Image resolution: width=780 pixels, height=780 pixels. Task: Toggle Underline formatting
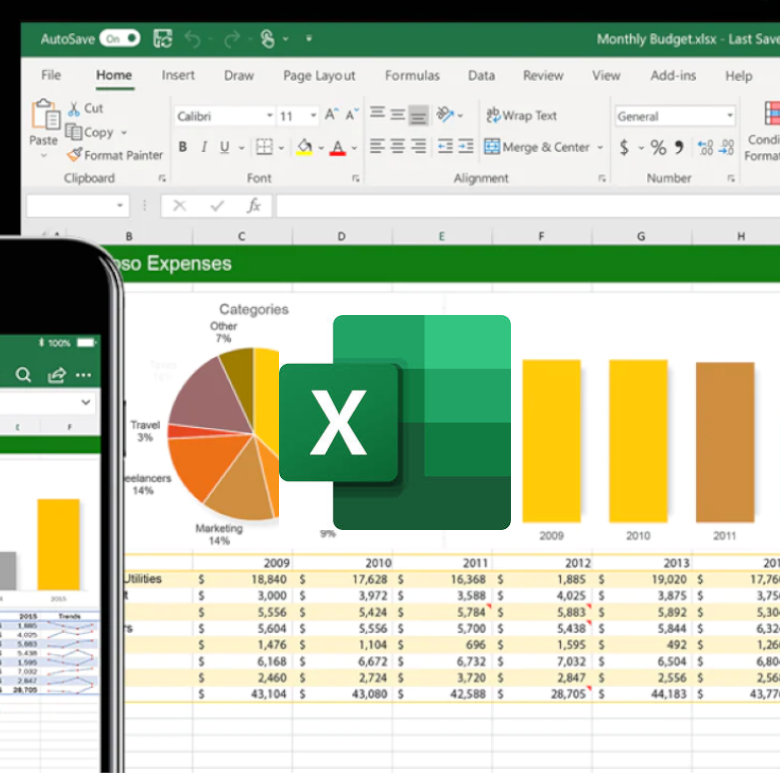(224, 147)
